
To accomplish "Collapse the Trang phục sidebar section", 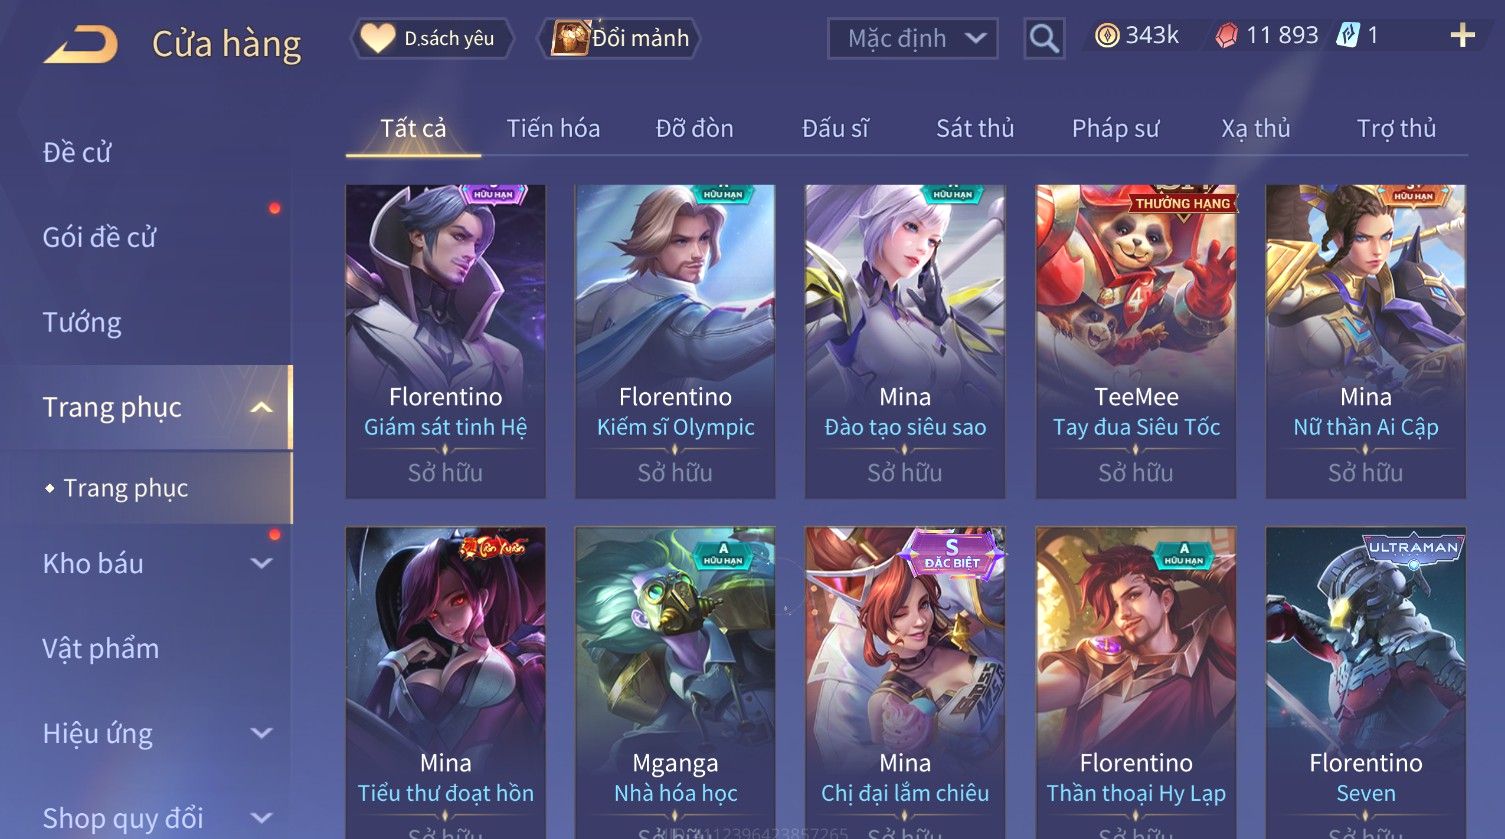I will [261, 407].
